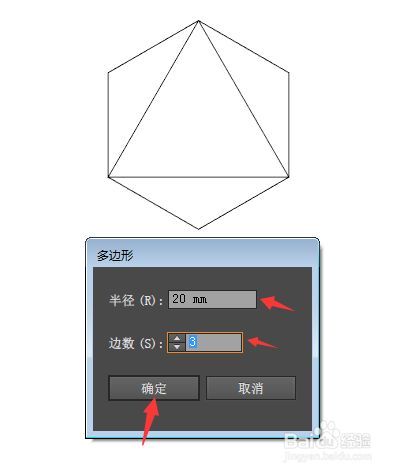401x474 pixels.
Task: Click the apex vertex shared by hexagon and triangle
Action: pyautogui.click(x=199, y=21)
